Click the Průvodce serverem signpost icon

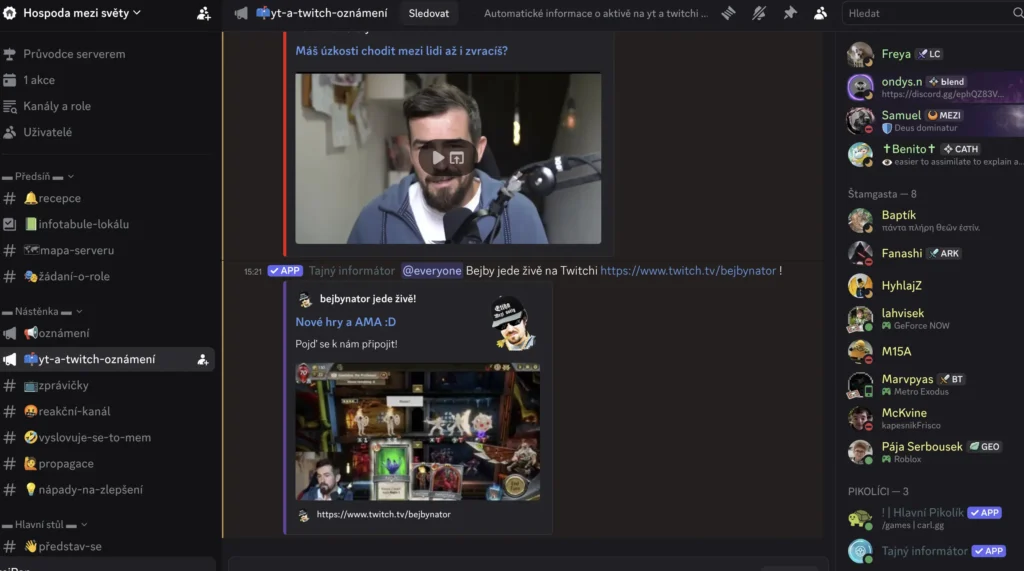[10, 54]
